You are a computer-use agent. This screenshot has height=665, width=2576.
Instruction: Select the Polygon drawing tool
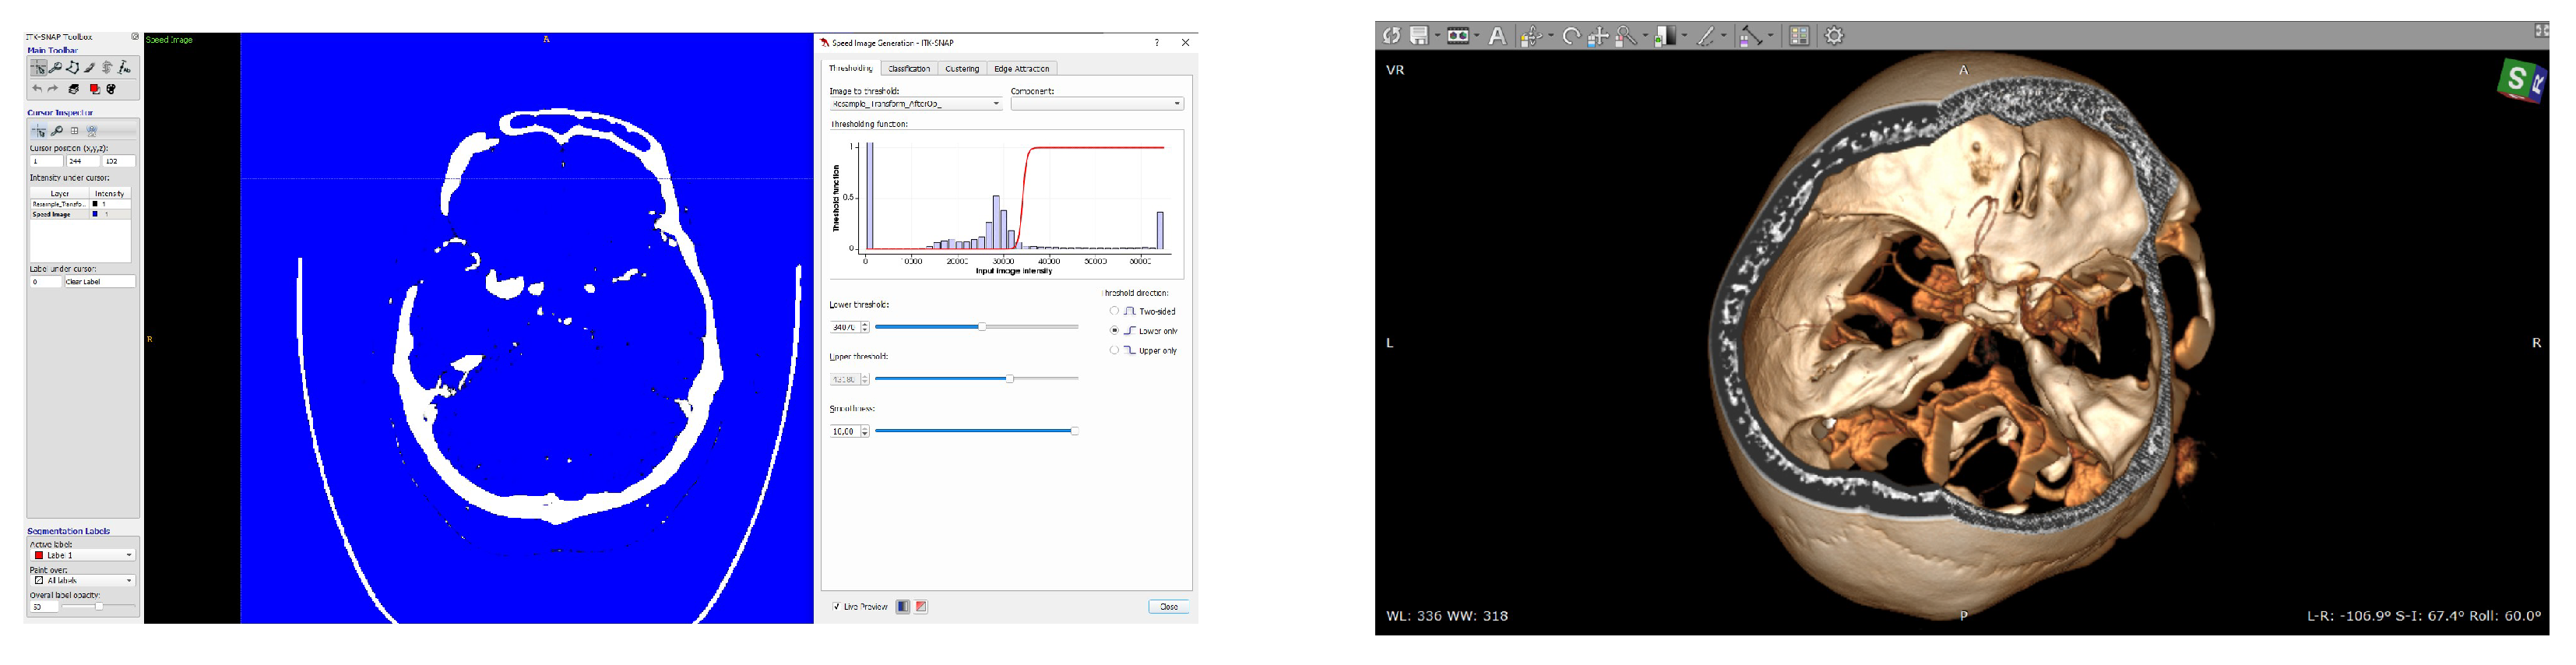pos(73,68)
